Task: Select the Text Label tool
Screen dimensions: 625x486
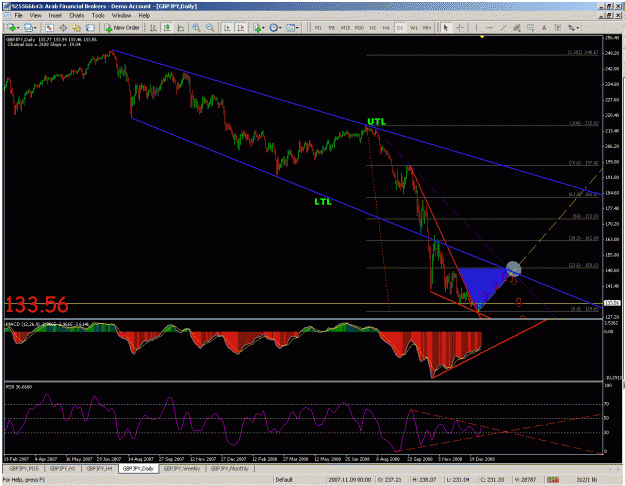Action: [558, 28]
